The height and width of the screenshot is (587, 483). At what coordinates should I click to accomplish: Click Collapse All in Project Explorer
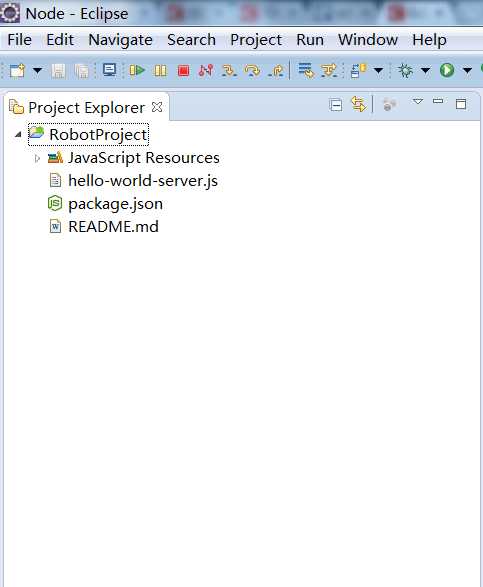(336, 105)
